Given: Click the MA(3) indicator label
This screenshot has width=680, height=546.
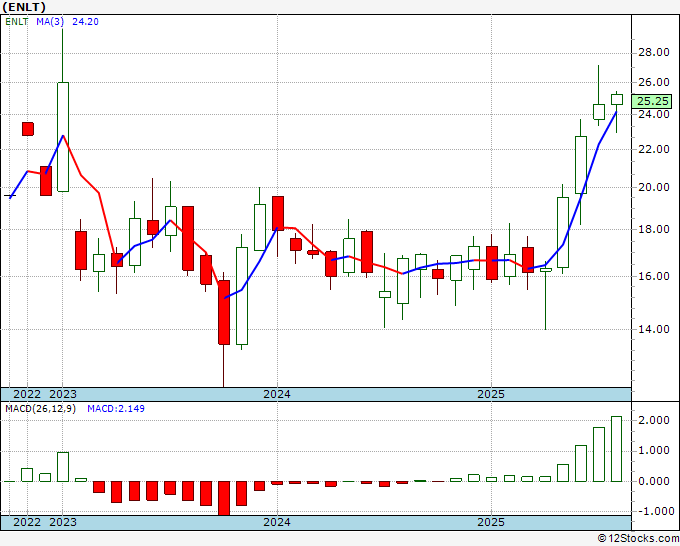Looking at the screenshot, I should [x=50, y=22].
